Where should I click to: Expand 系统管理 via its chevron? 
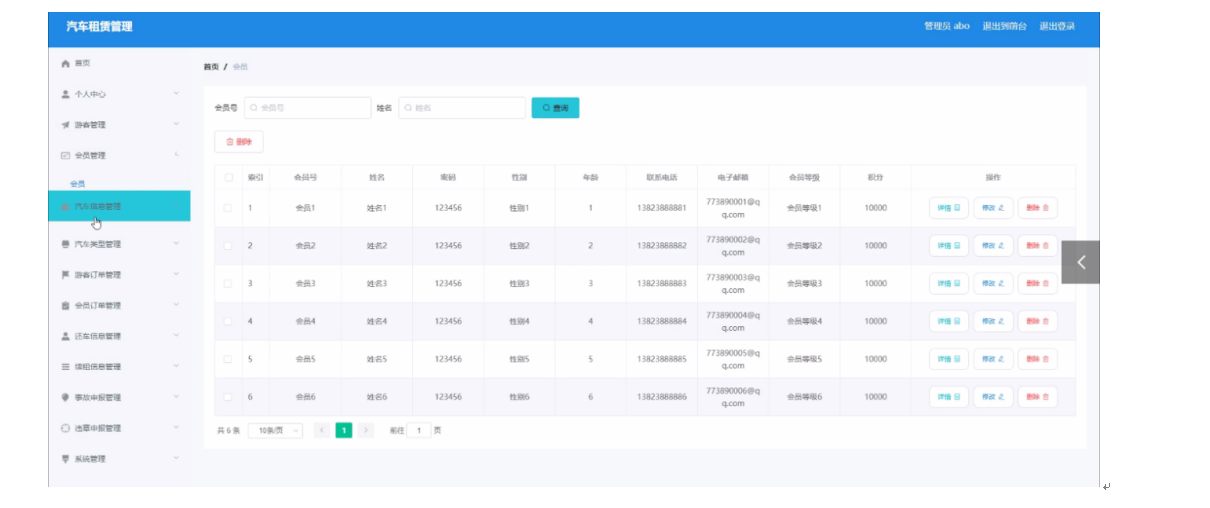click(176, 459)
